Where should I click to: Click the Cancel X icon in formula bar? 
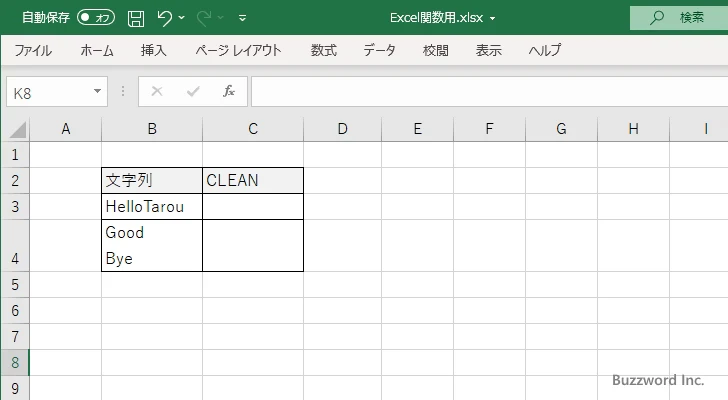pos(157,91)
